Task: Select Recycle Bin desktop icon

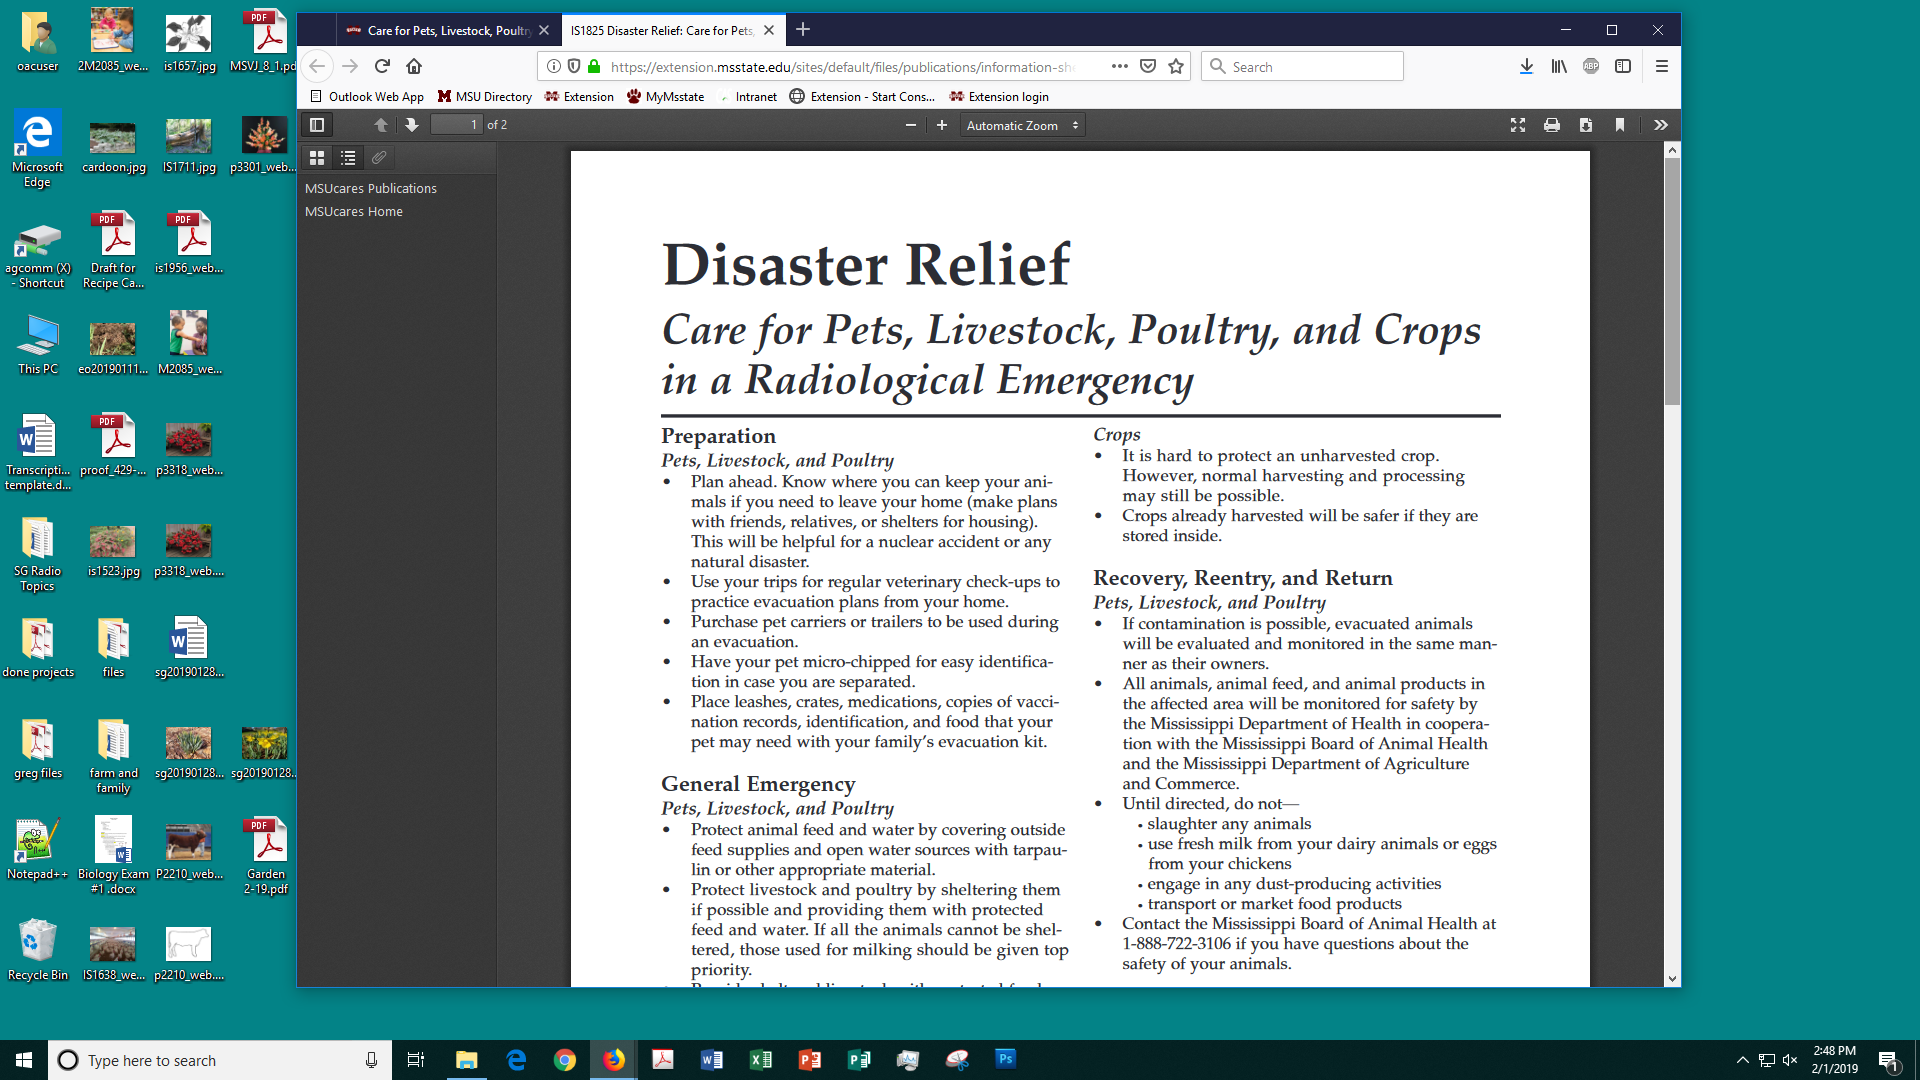Action: coord(38,950)
